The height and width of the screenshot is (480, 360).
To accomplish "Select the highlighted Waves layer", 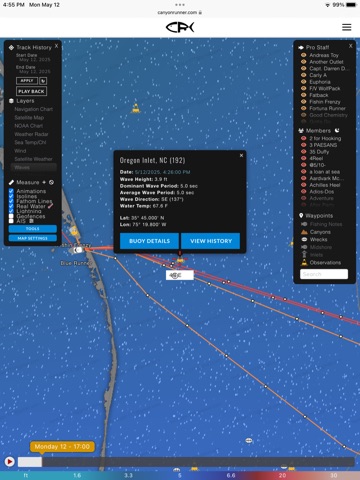I will 33,167.
